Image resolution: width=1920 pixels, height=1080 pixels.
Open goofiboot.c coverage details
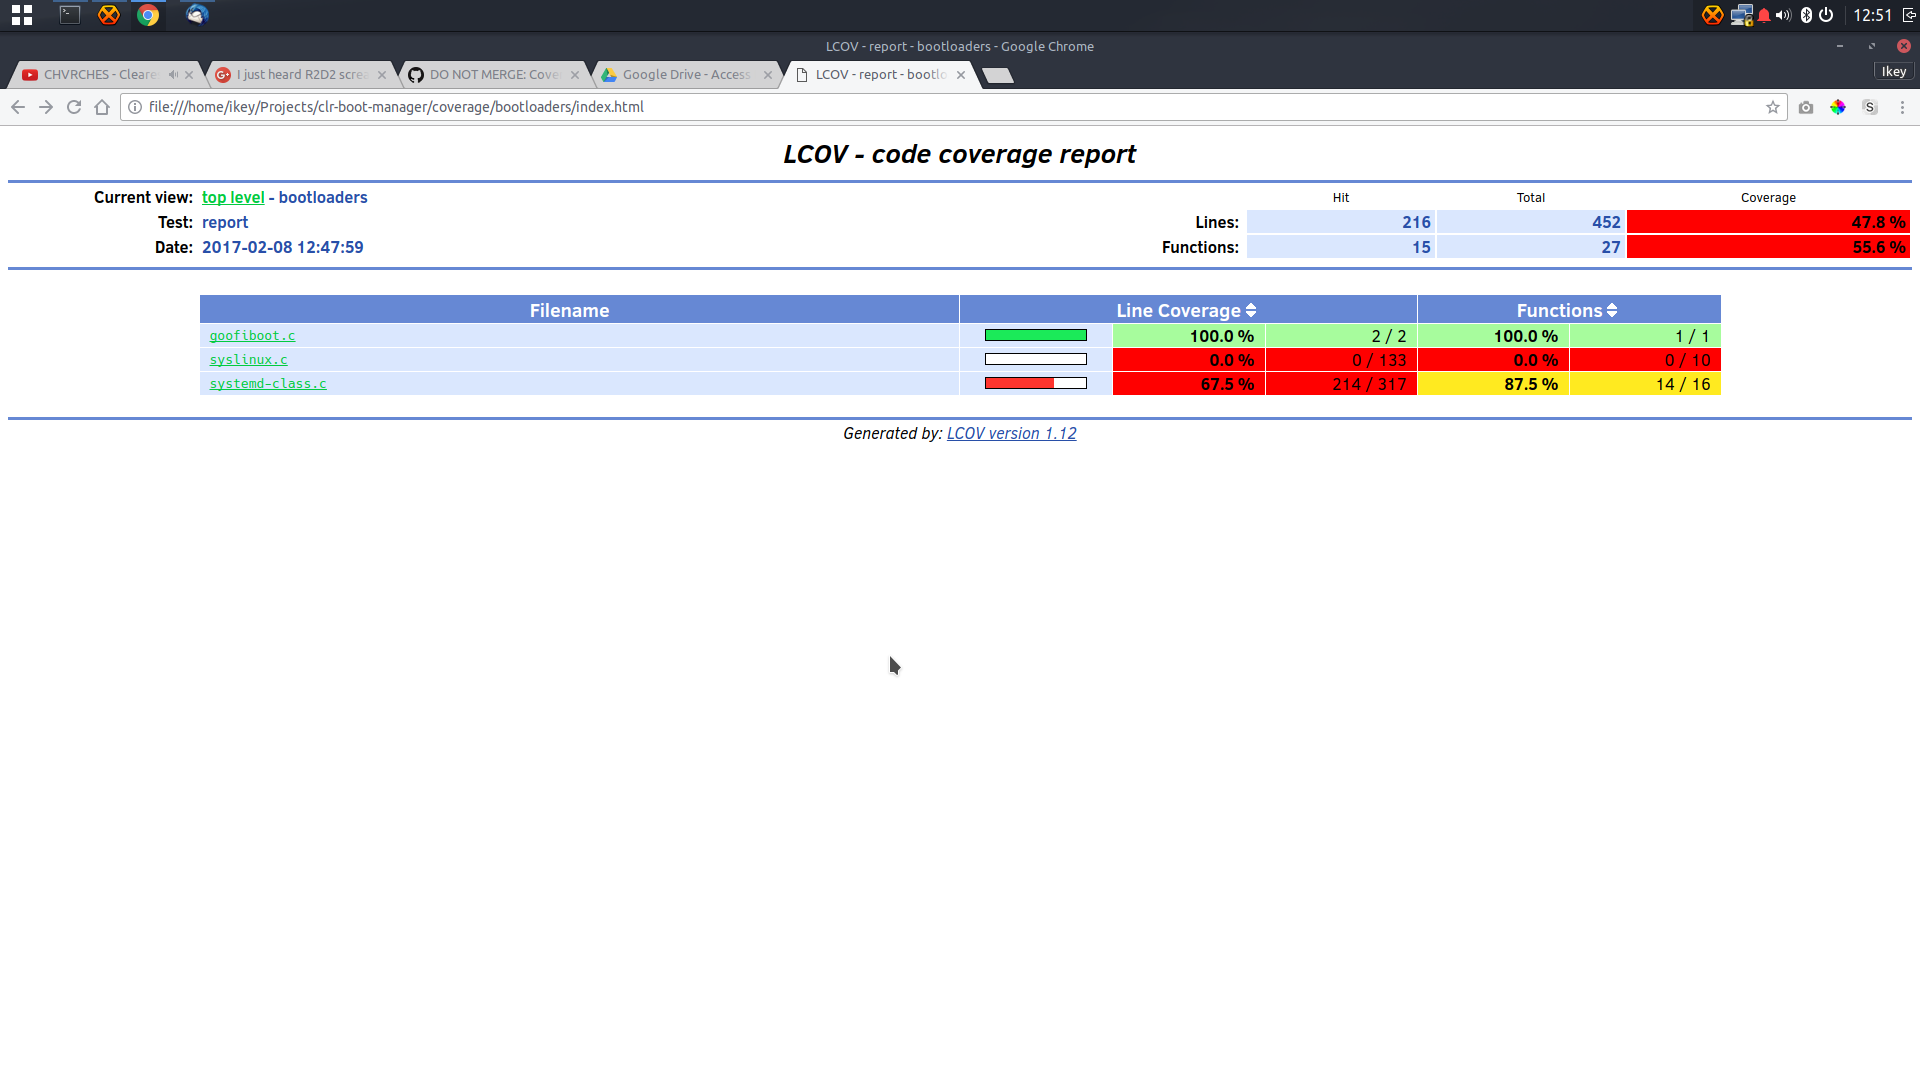click(252, 336)
